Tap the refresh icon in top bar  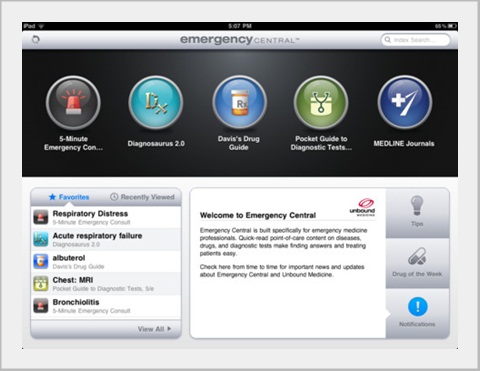point(36,40)
